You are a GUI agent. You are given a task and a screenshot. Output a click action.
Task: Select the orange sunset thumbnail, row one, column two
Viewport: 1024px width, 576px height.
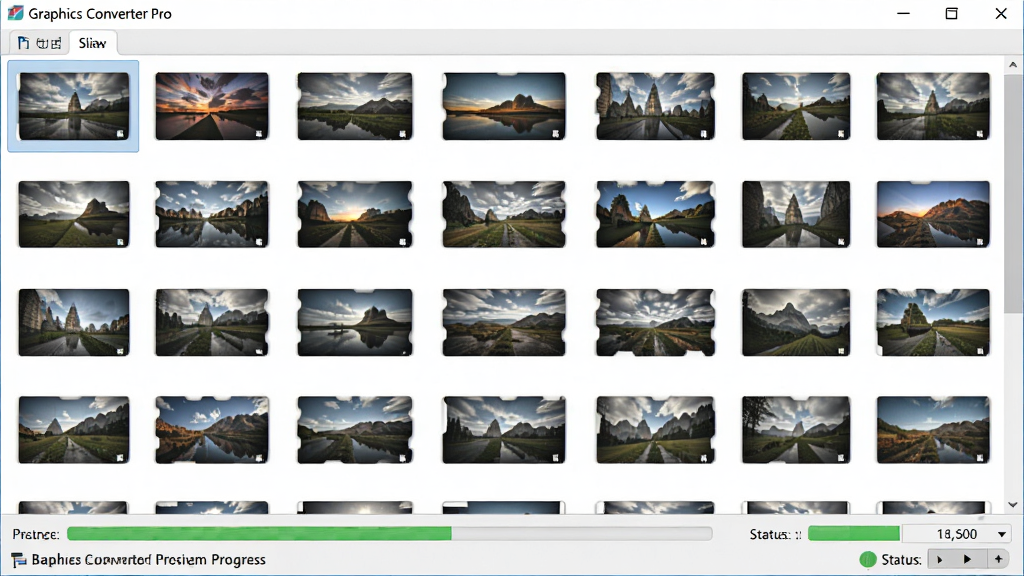(x=212, y=106)
